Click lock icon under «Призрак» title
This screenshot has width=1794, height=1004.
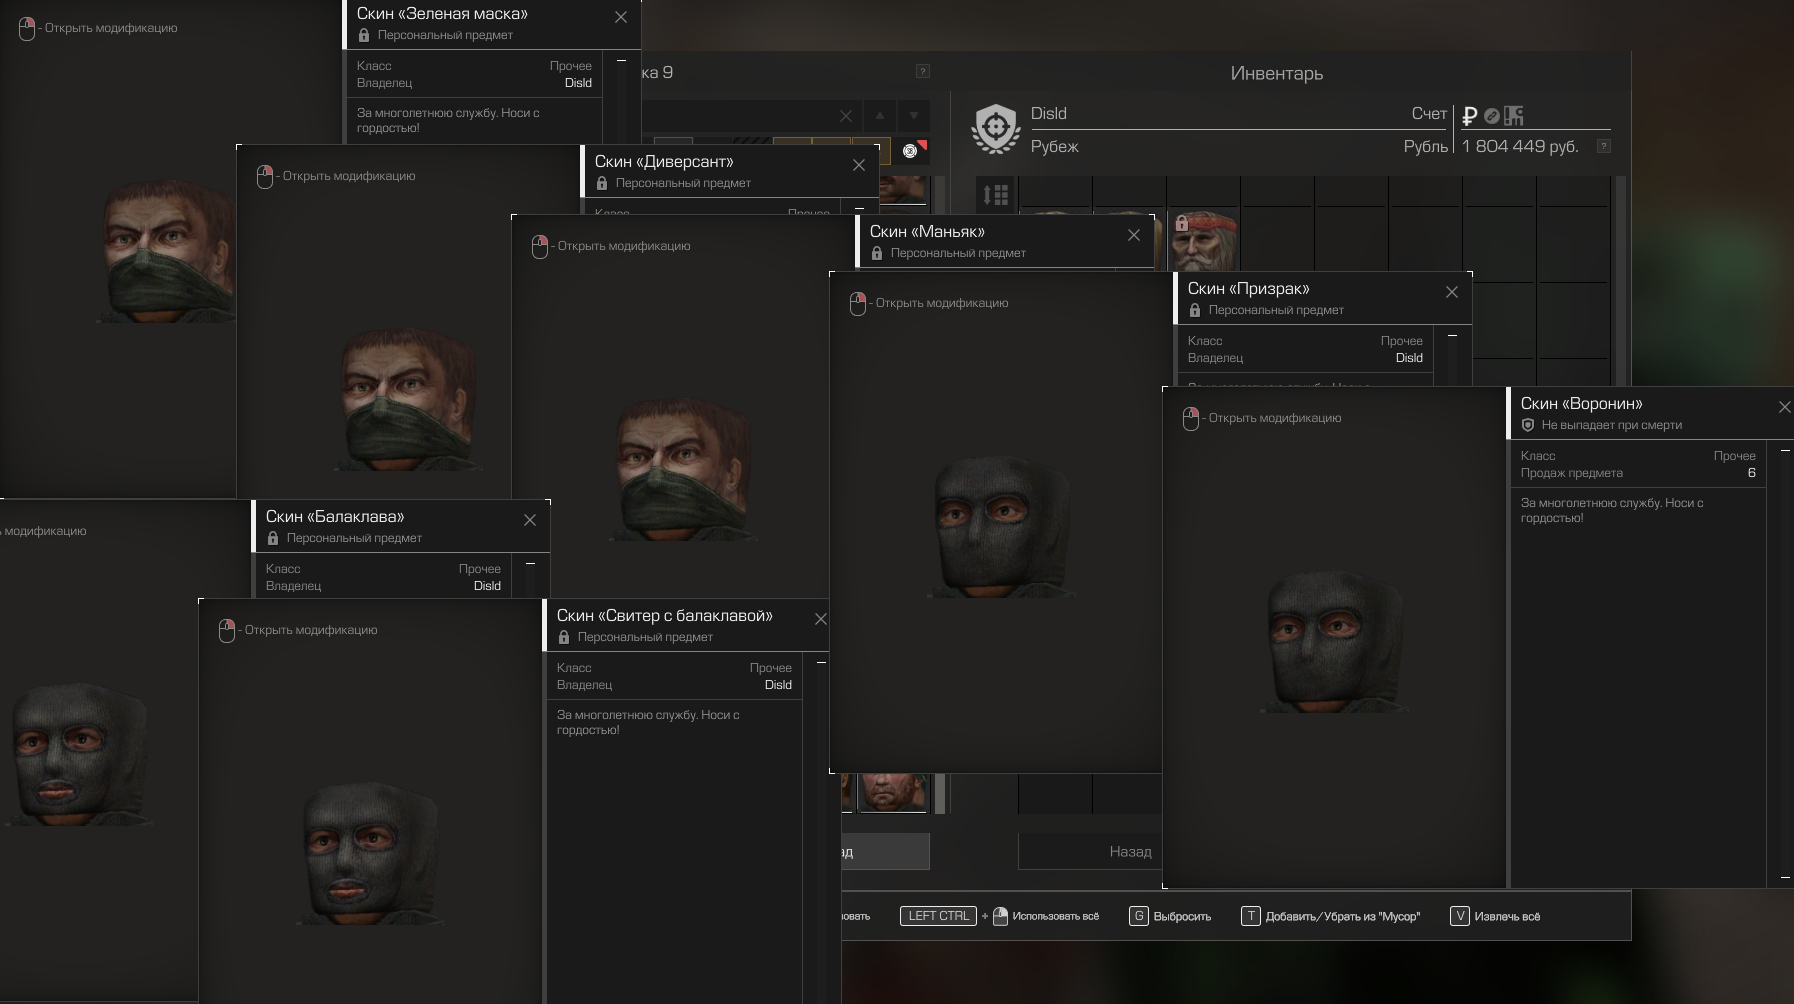(x=1195, y=310)
